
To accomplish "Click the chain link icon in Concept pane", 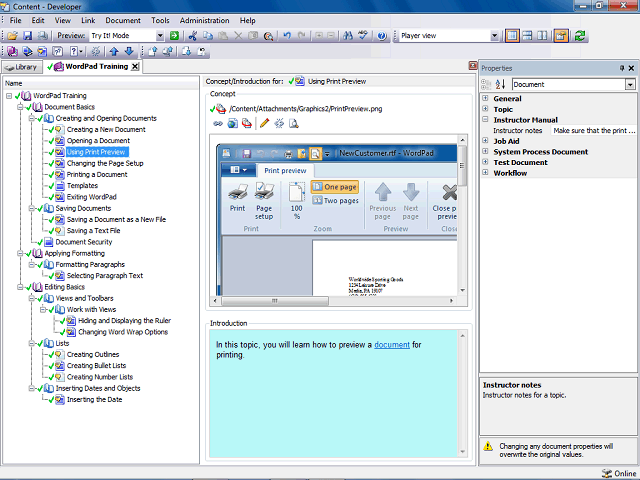I will point(218,123).
